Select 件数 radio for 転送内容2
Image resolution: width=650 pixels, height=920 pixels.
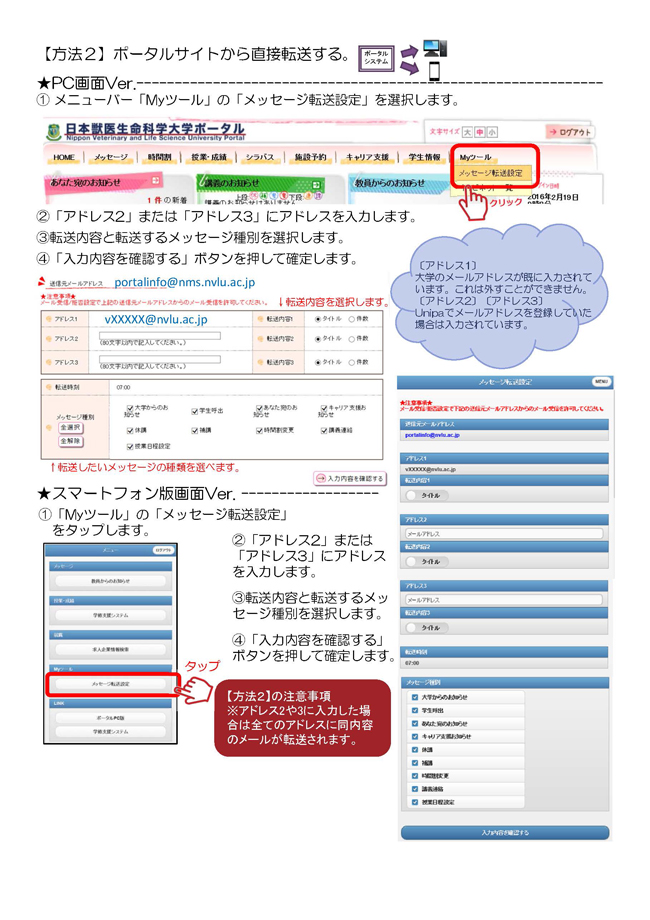[x=351, y=339]
